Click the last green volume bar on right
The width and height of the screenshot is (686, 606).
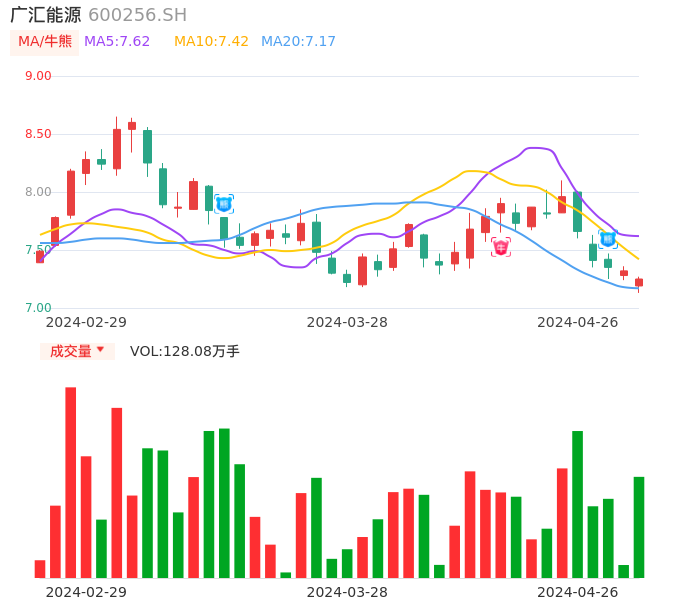639,527
